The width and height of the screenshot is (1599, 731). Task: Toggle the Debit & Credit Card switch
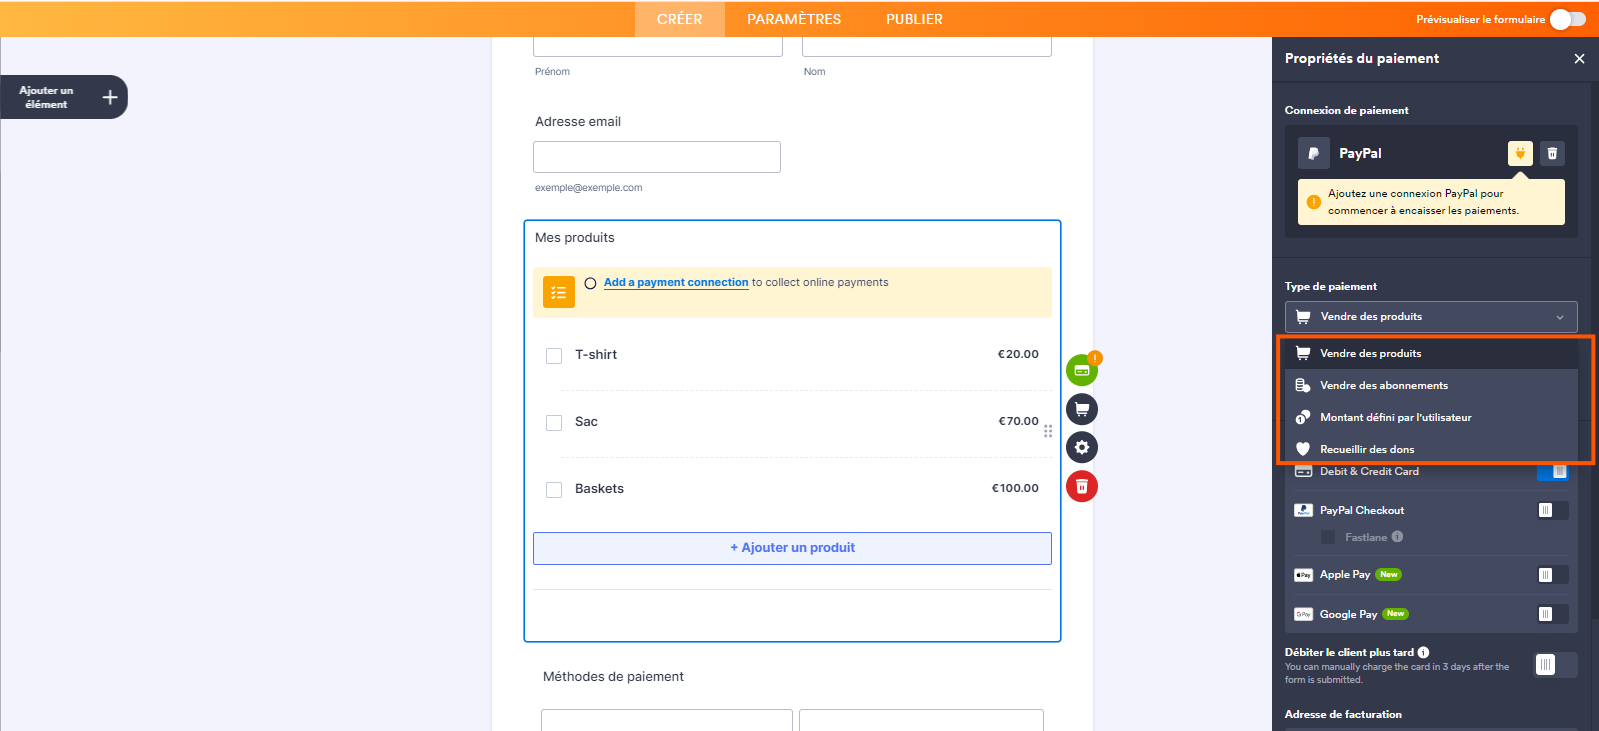pyautogui.click(x=1553, y=472)
